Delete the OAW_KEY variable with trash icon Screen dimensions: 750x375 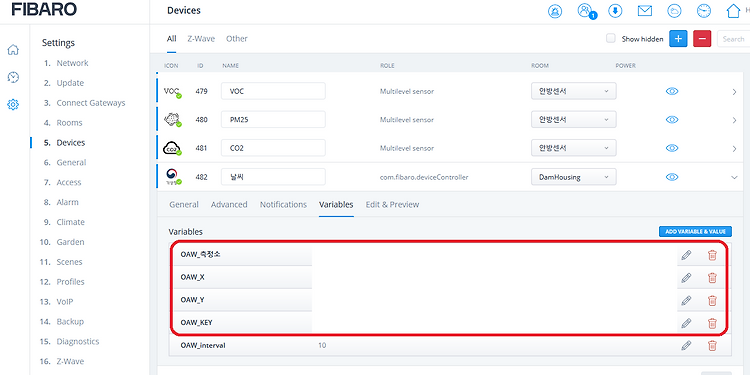712,323
